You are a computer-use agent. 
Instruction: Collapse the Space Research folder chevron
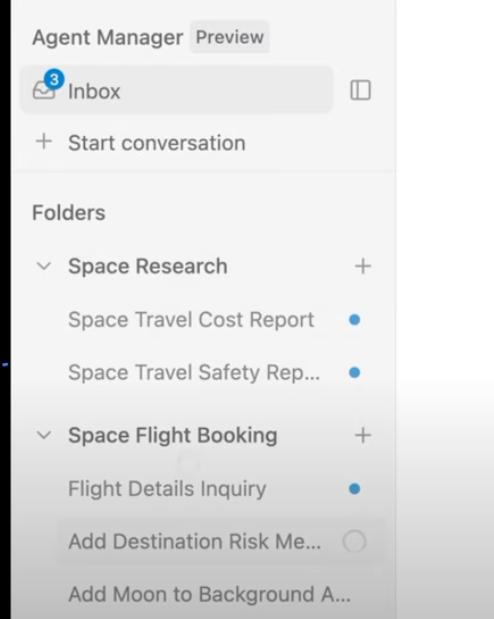[43, 266]
